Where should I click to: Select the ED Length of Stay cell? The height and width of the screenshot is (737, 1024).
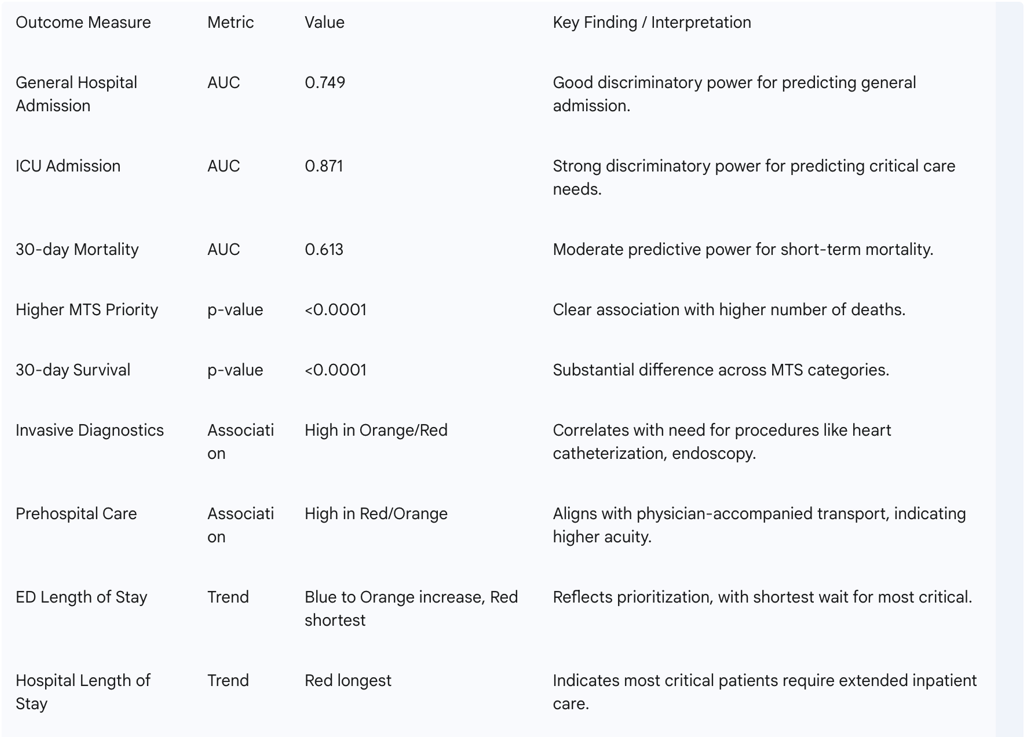81,597
